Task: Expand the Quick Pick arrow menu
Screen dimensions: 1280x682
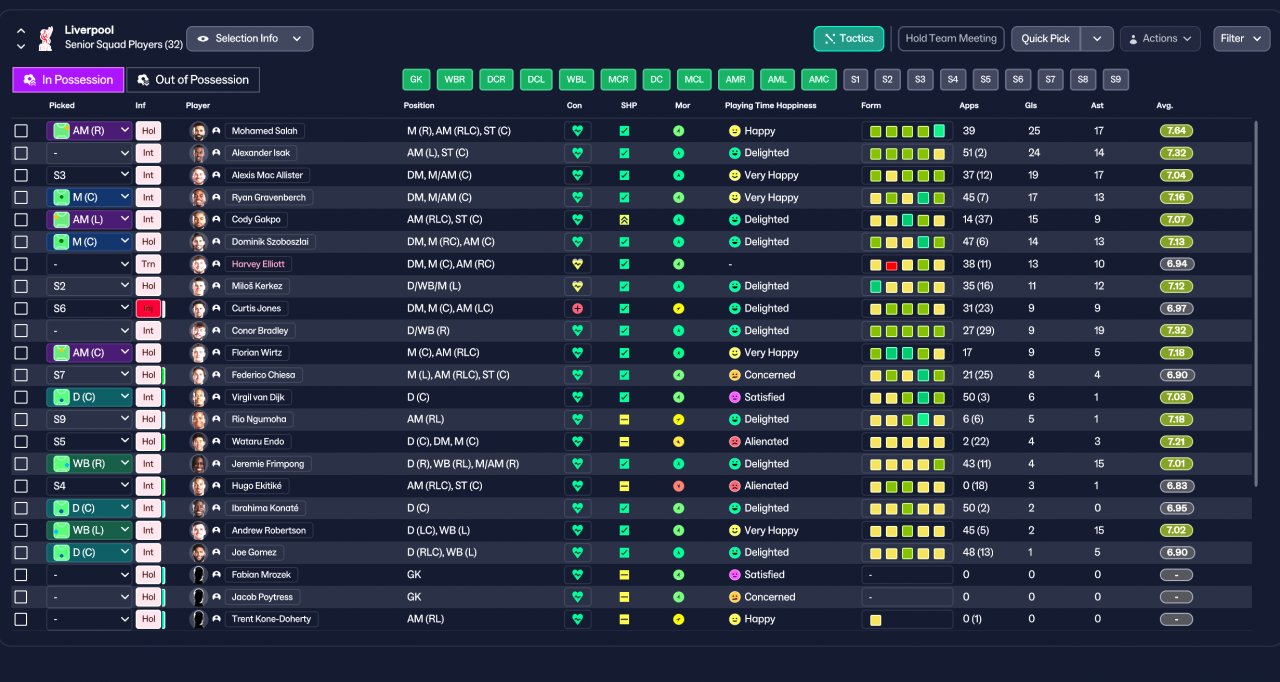Action: click(1097, 38)
